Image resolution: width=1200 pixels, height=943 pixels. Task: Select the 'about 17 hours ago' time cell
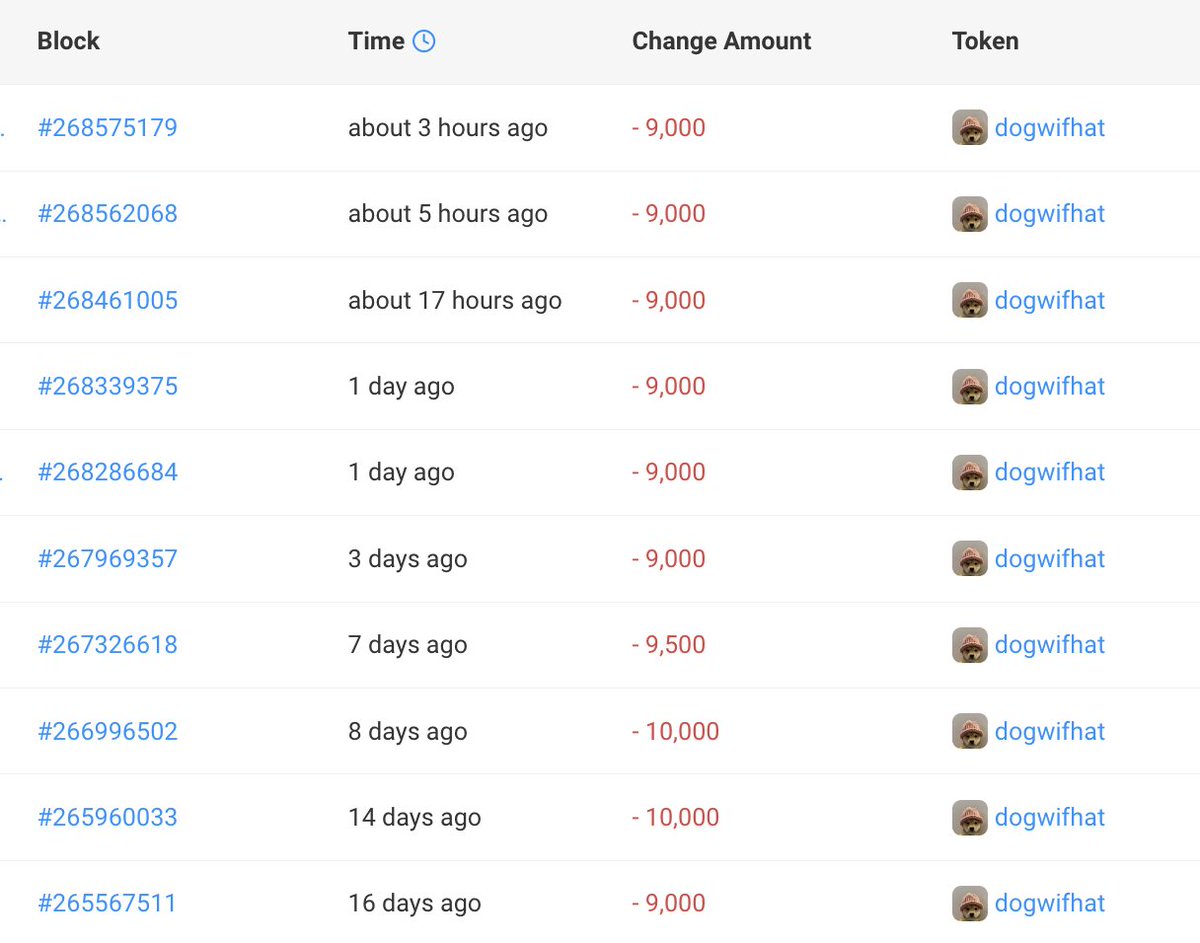tap(455, 300)
